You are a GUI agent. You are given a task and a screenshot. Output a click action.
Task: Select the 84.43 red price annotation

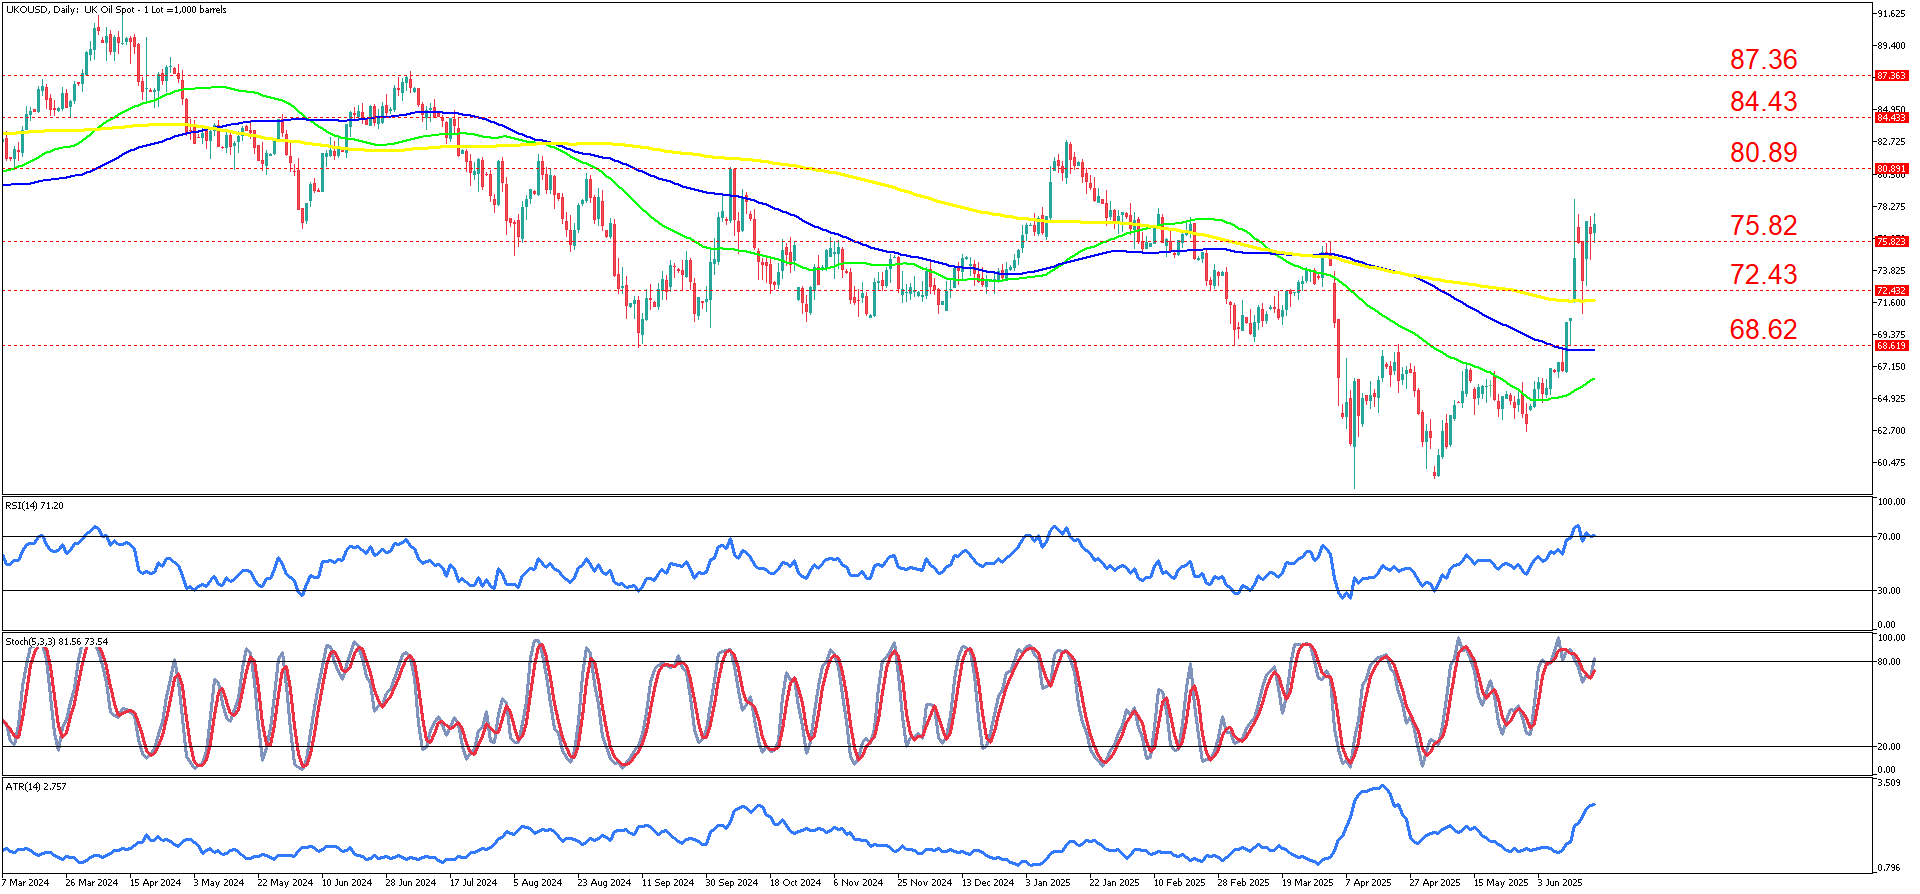(1763, 102)
